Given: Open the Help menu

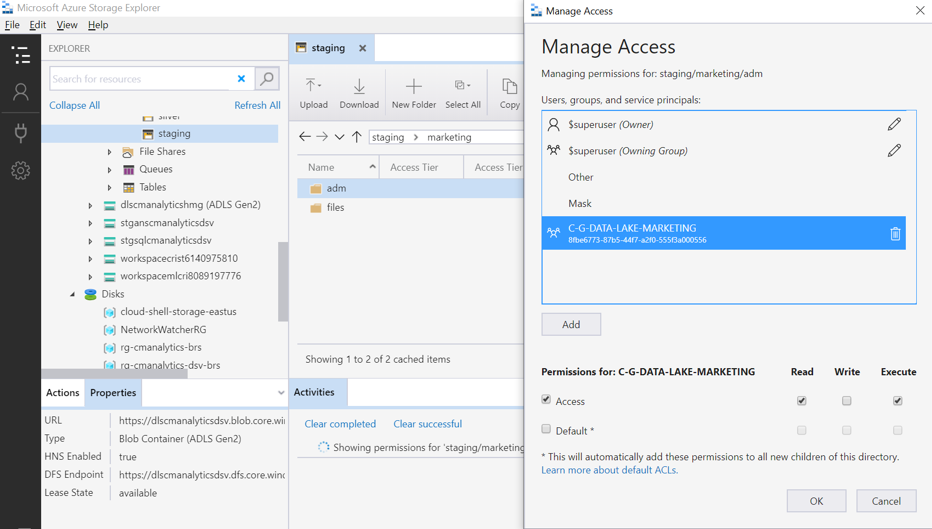Looking at the screenshot, I should click(x=98, y=25).
